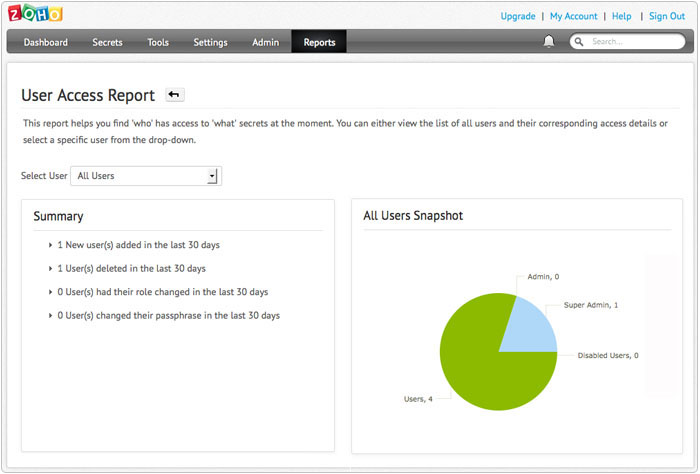Click the 'Super Admin, 1' chart label
The width and height of the screenshot is (700, 474).
point(591,305)
